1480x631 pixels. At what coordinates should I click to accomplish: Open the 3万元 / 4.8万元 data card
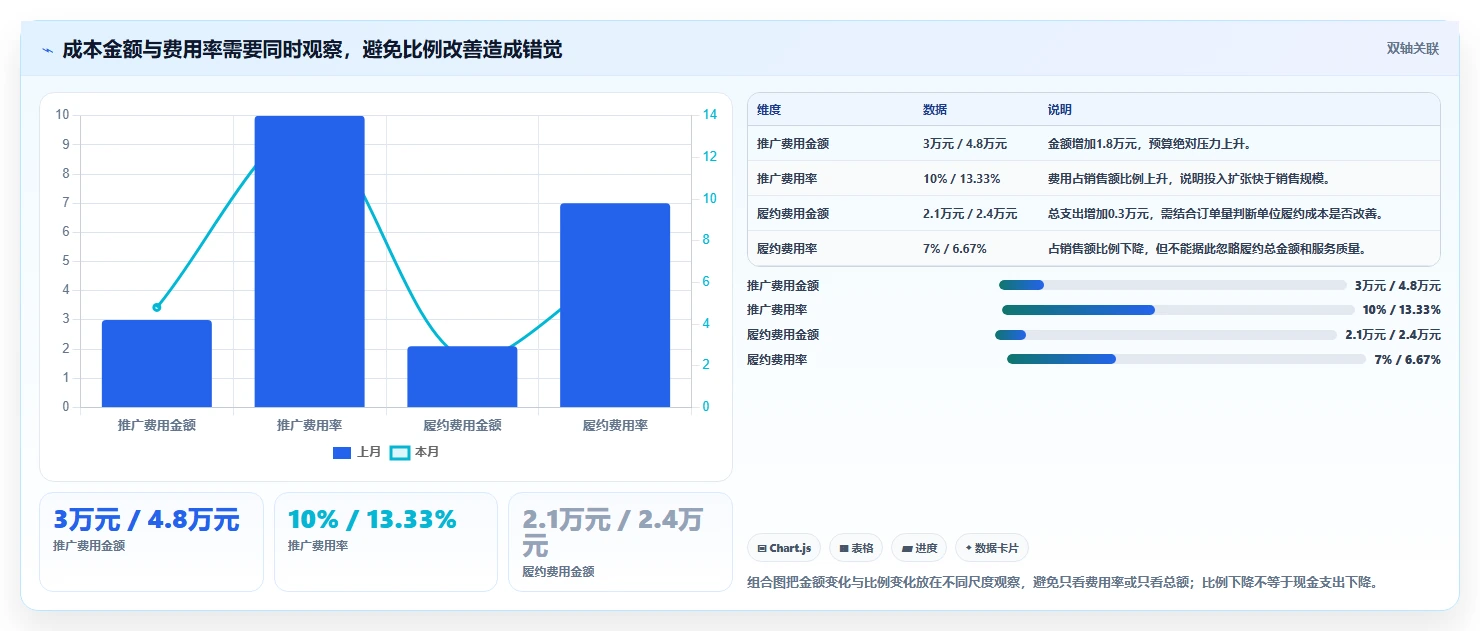pyautogui.click(x=151, y=542)
